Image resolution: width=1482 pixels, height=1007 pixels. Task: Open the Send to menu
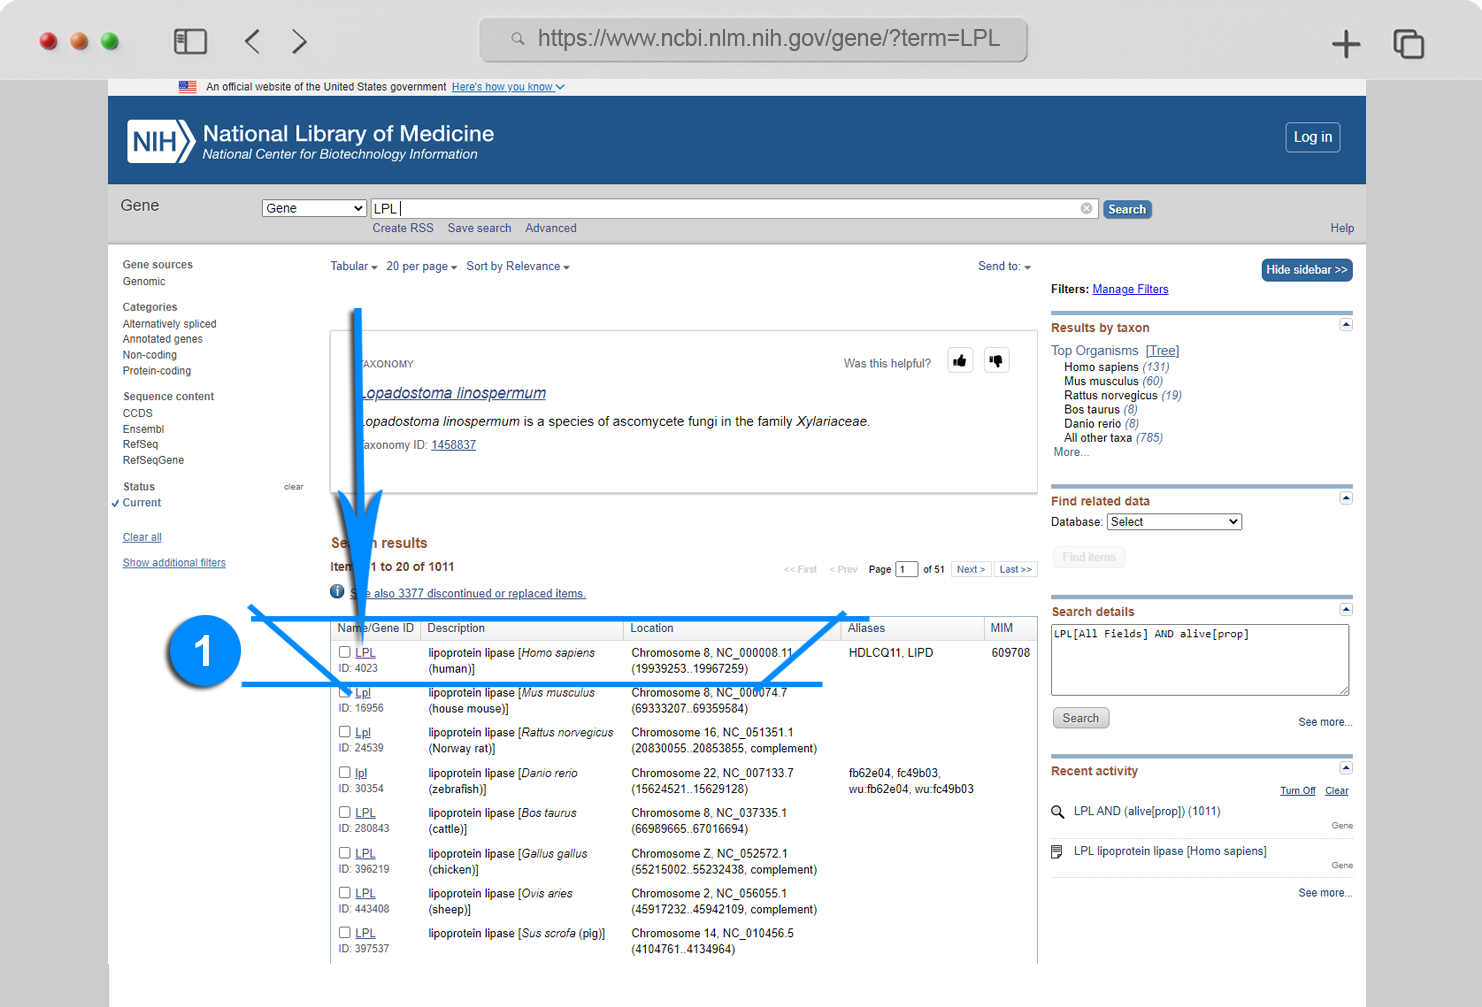[x=1004, y=266]
